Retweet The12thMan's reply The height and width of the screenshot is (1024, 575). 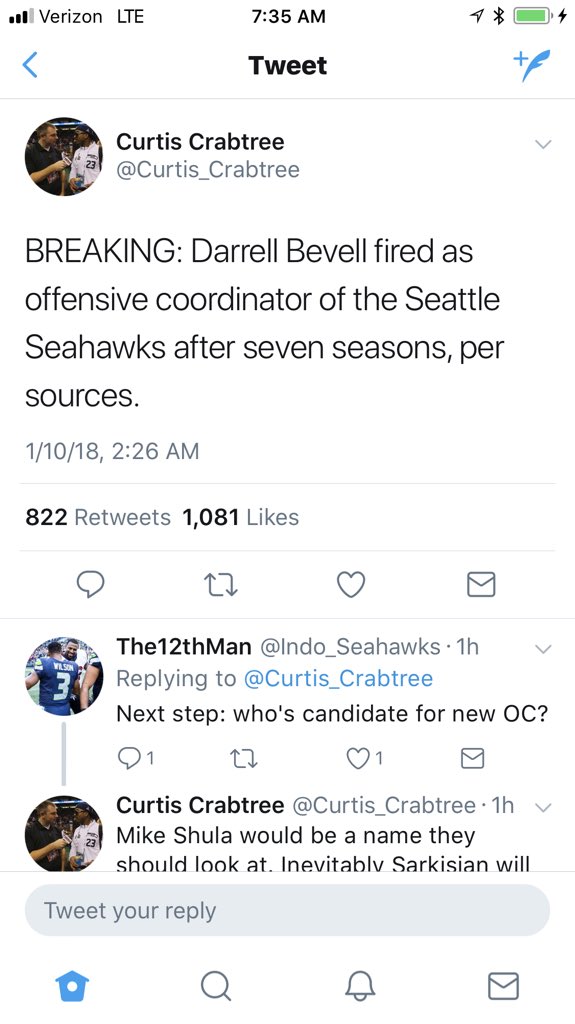pos(245,758)
